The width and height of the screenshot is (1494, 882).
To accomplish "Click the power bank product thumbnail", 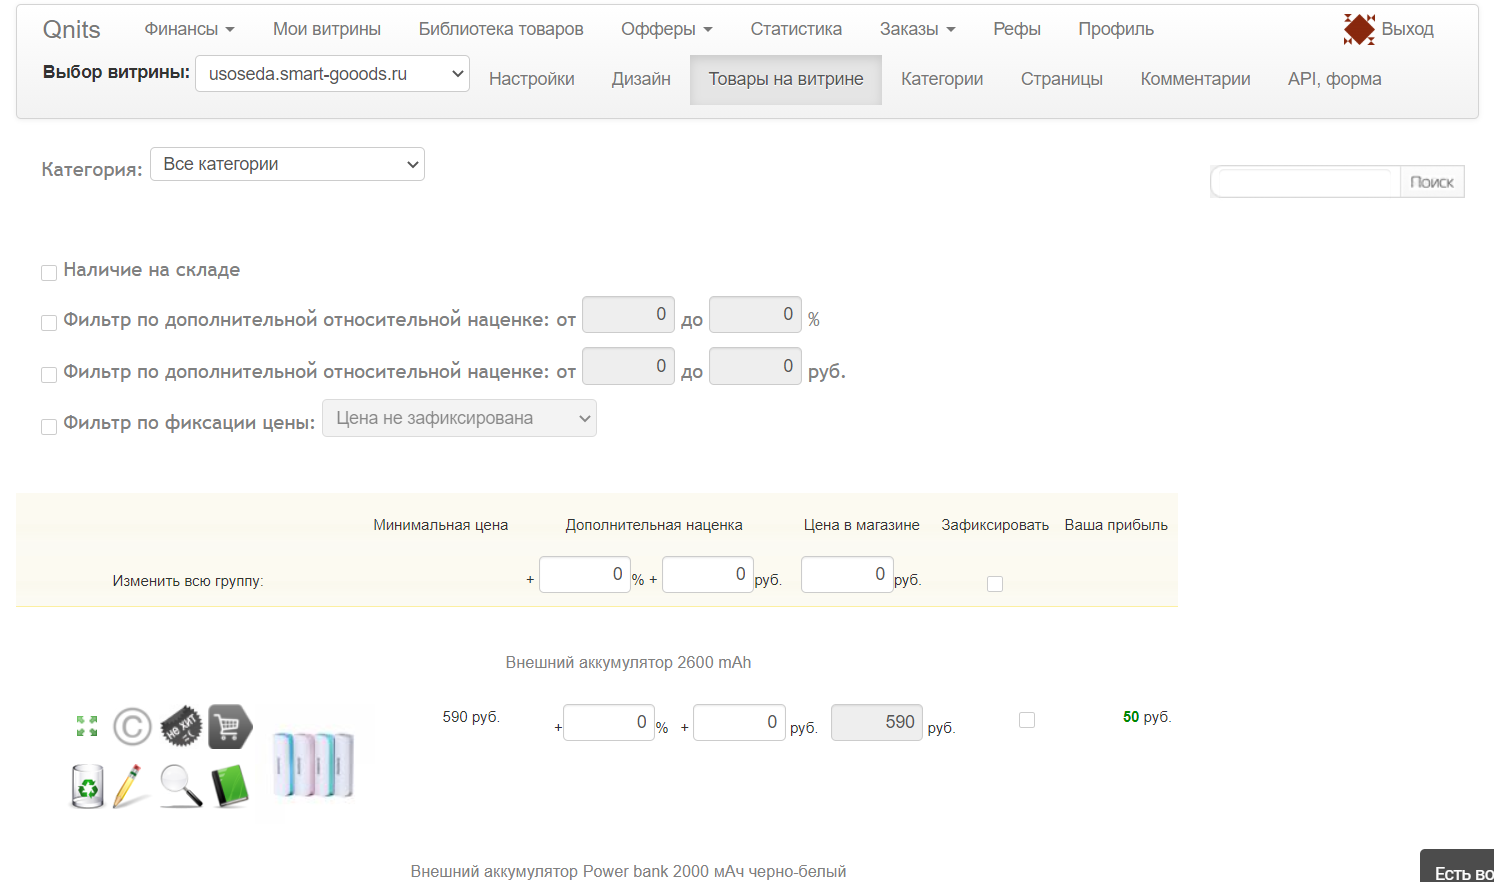I will coord(313,765).
